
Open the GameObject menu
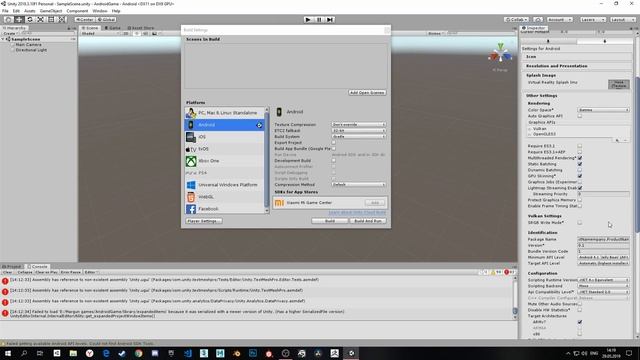point(51,11)
